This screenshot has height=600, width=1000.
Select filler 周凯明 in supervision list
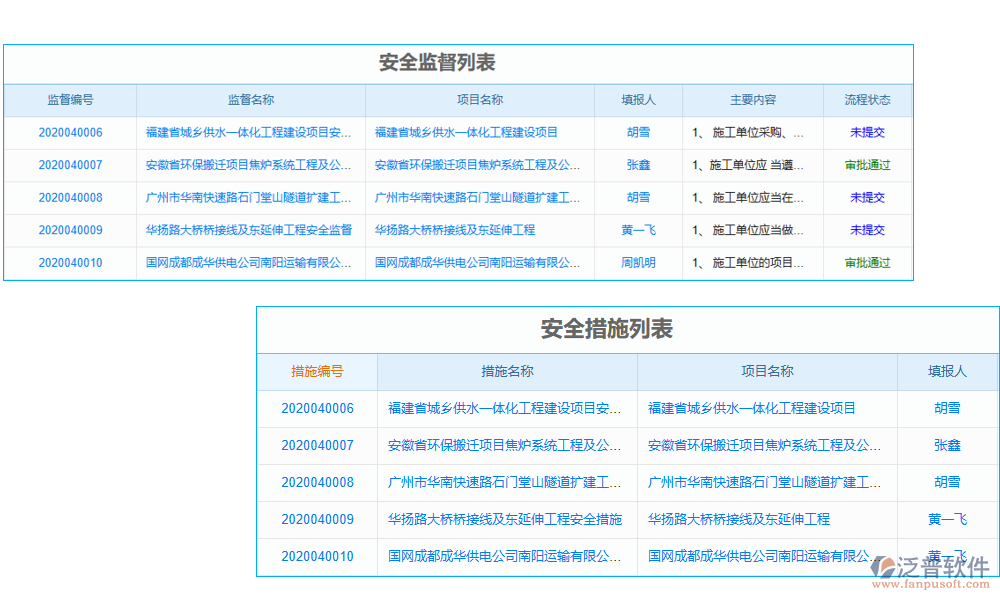click(x=637, y=263)
